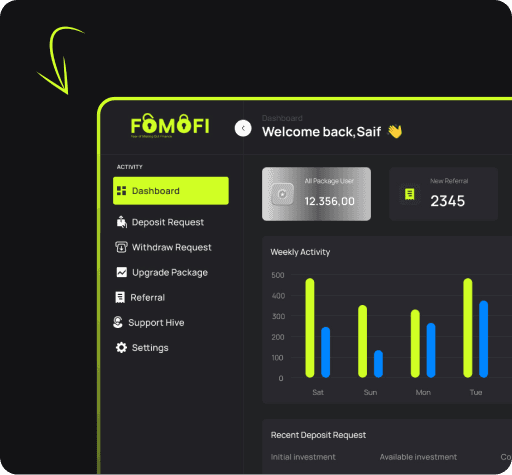Screen dimensions: 512x475
Task: Click the Dashboard grid icon
Action: (121, 191)
